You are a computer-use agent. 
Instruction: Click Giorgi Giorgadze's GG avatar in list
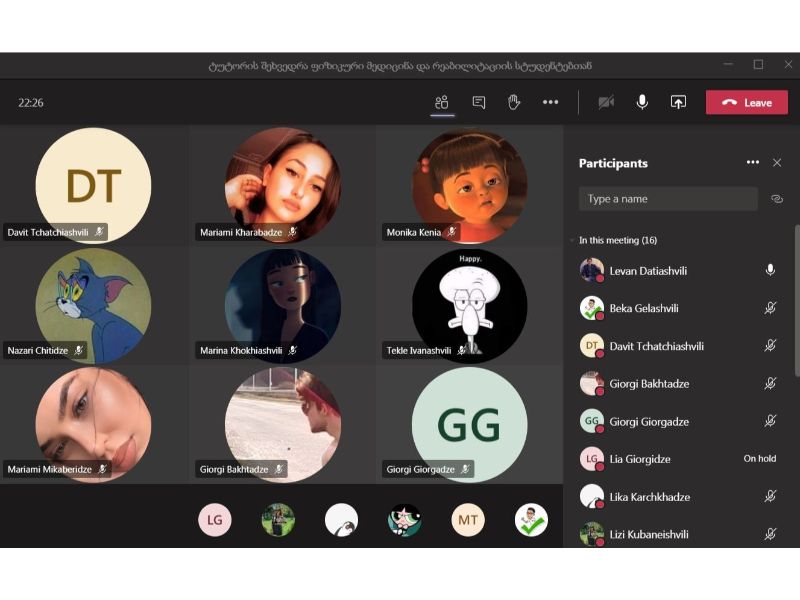tap(592, 421)
